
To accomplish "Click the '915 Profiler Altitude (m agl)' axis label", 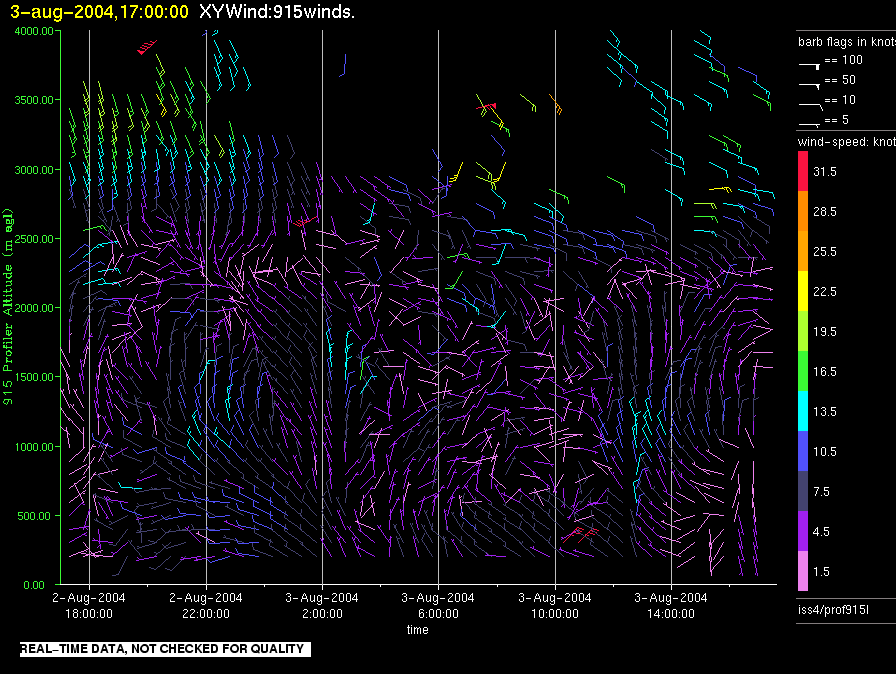I will tap(8, 307).
